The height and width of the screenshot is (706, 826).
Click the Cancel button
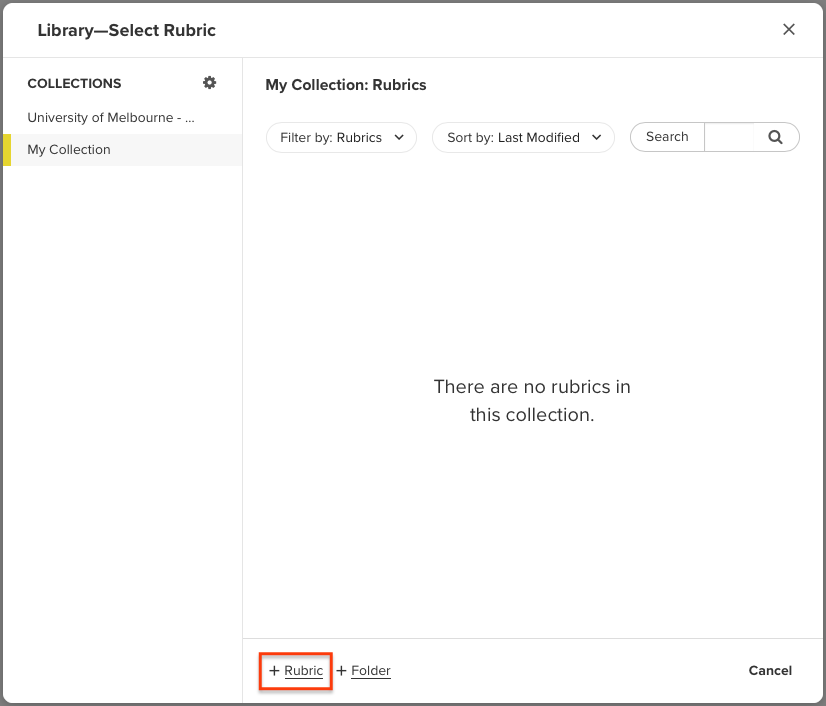(770, 671)
